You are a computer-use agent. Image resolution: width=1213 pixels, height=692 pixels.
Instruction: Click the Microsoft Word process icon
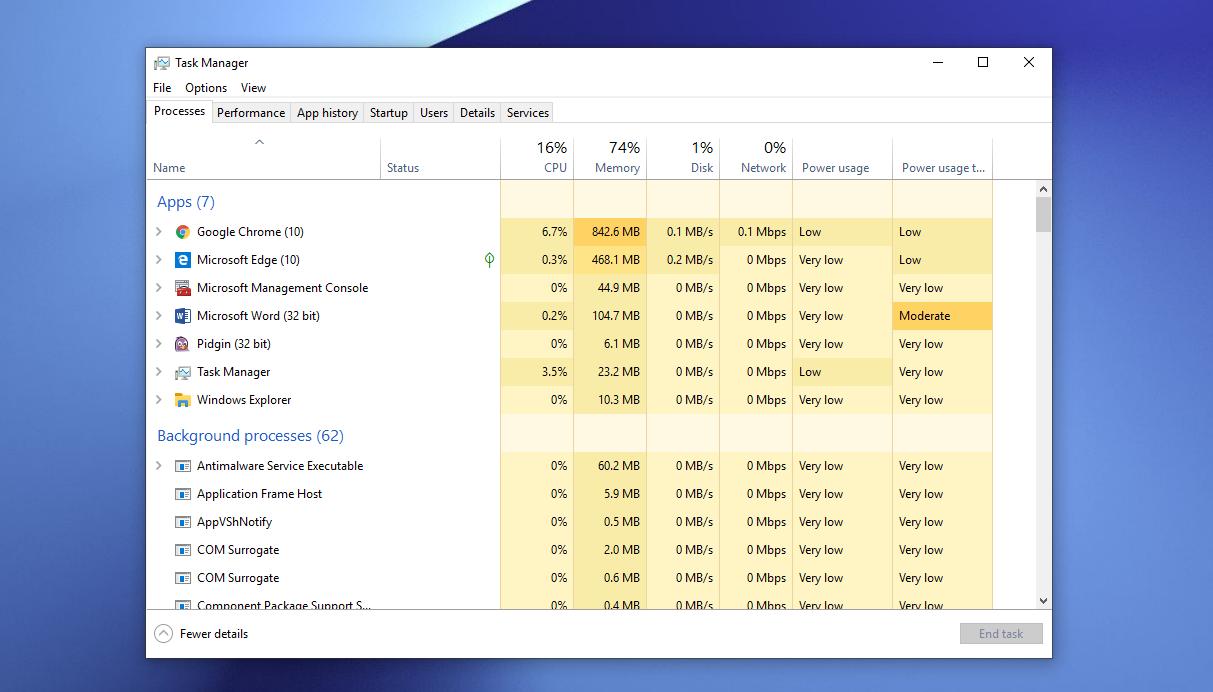point(183,316)
